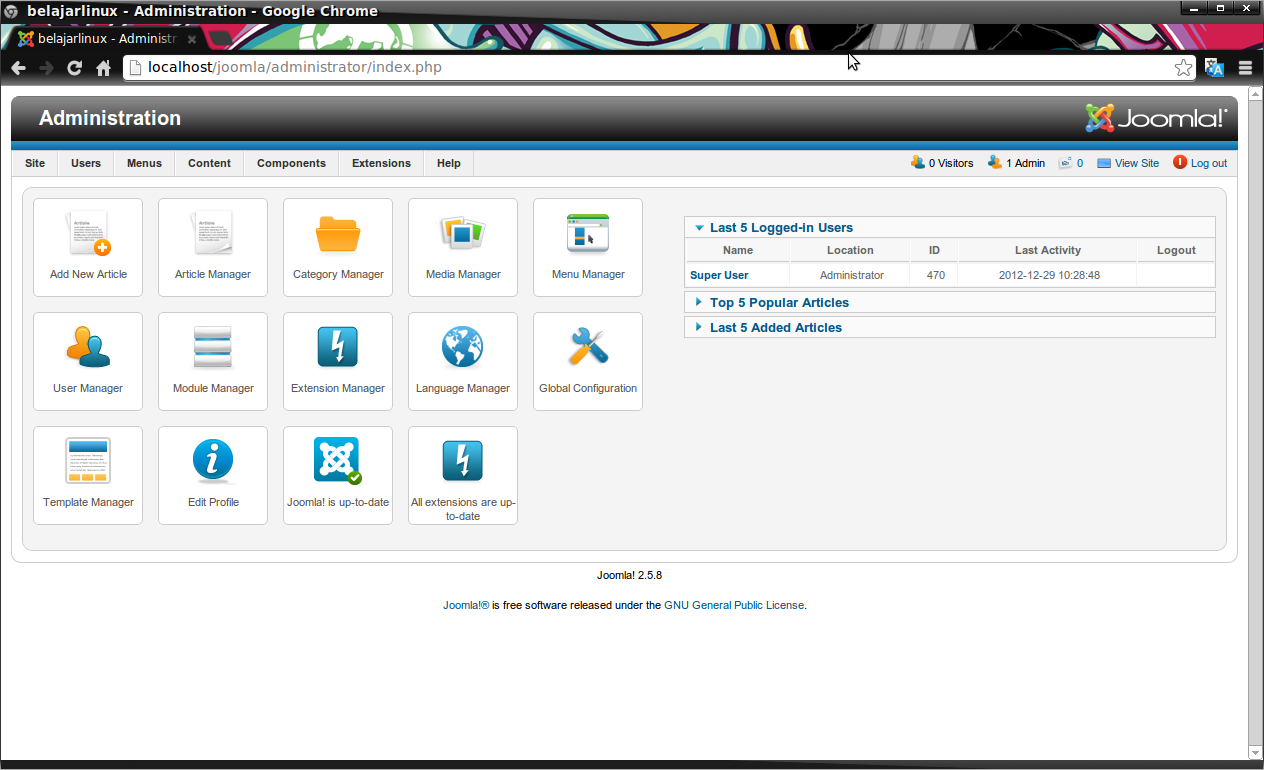This screenshot has width=1264, height=770.
Task: Open the Site menu
Action: coord(35,163)
